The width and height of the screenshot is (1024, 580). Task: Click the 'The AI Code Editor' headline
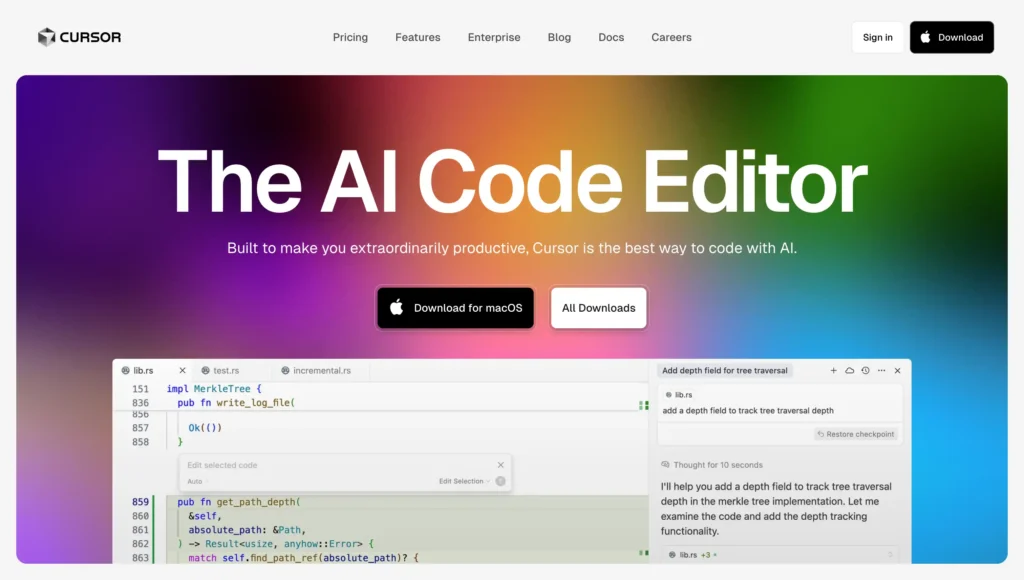coord(512,182)
